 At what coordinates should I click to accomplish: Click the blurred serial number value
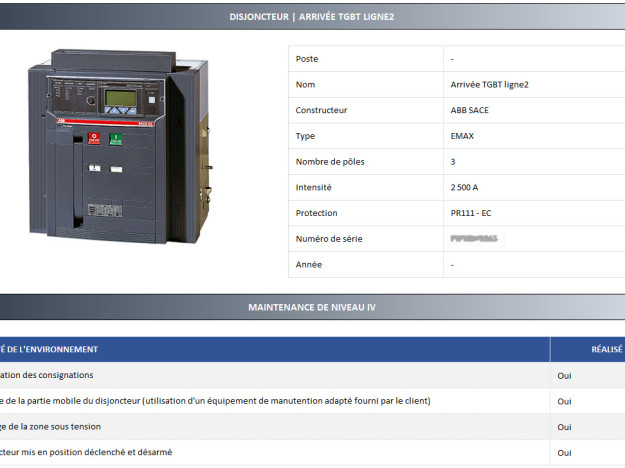(x=474, y=239)
